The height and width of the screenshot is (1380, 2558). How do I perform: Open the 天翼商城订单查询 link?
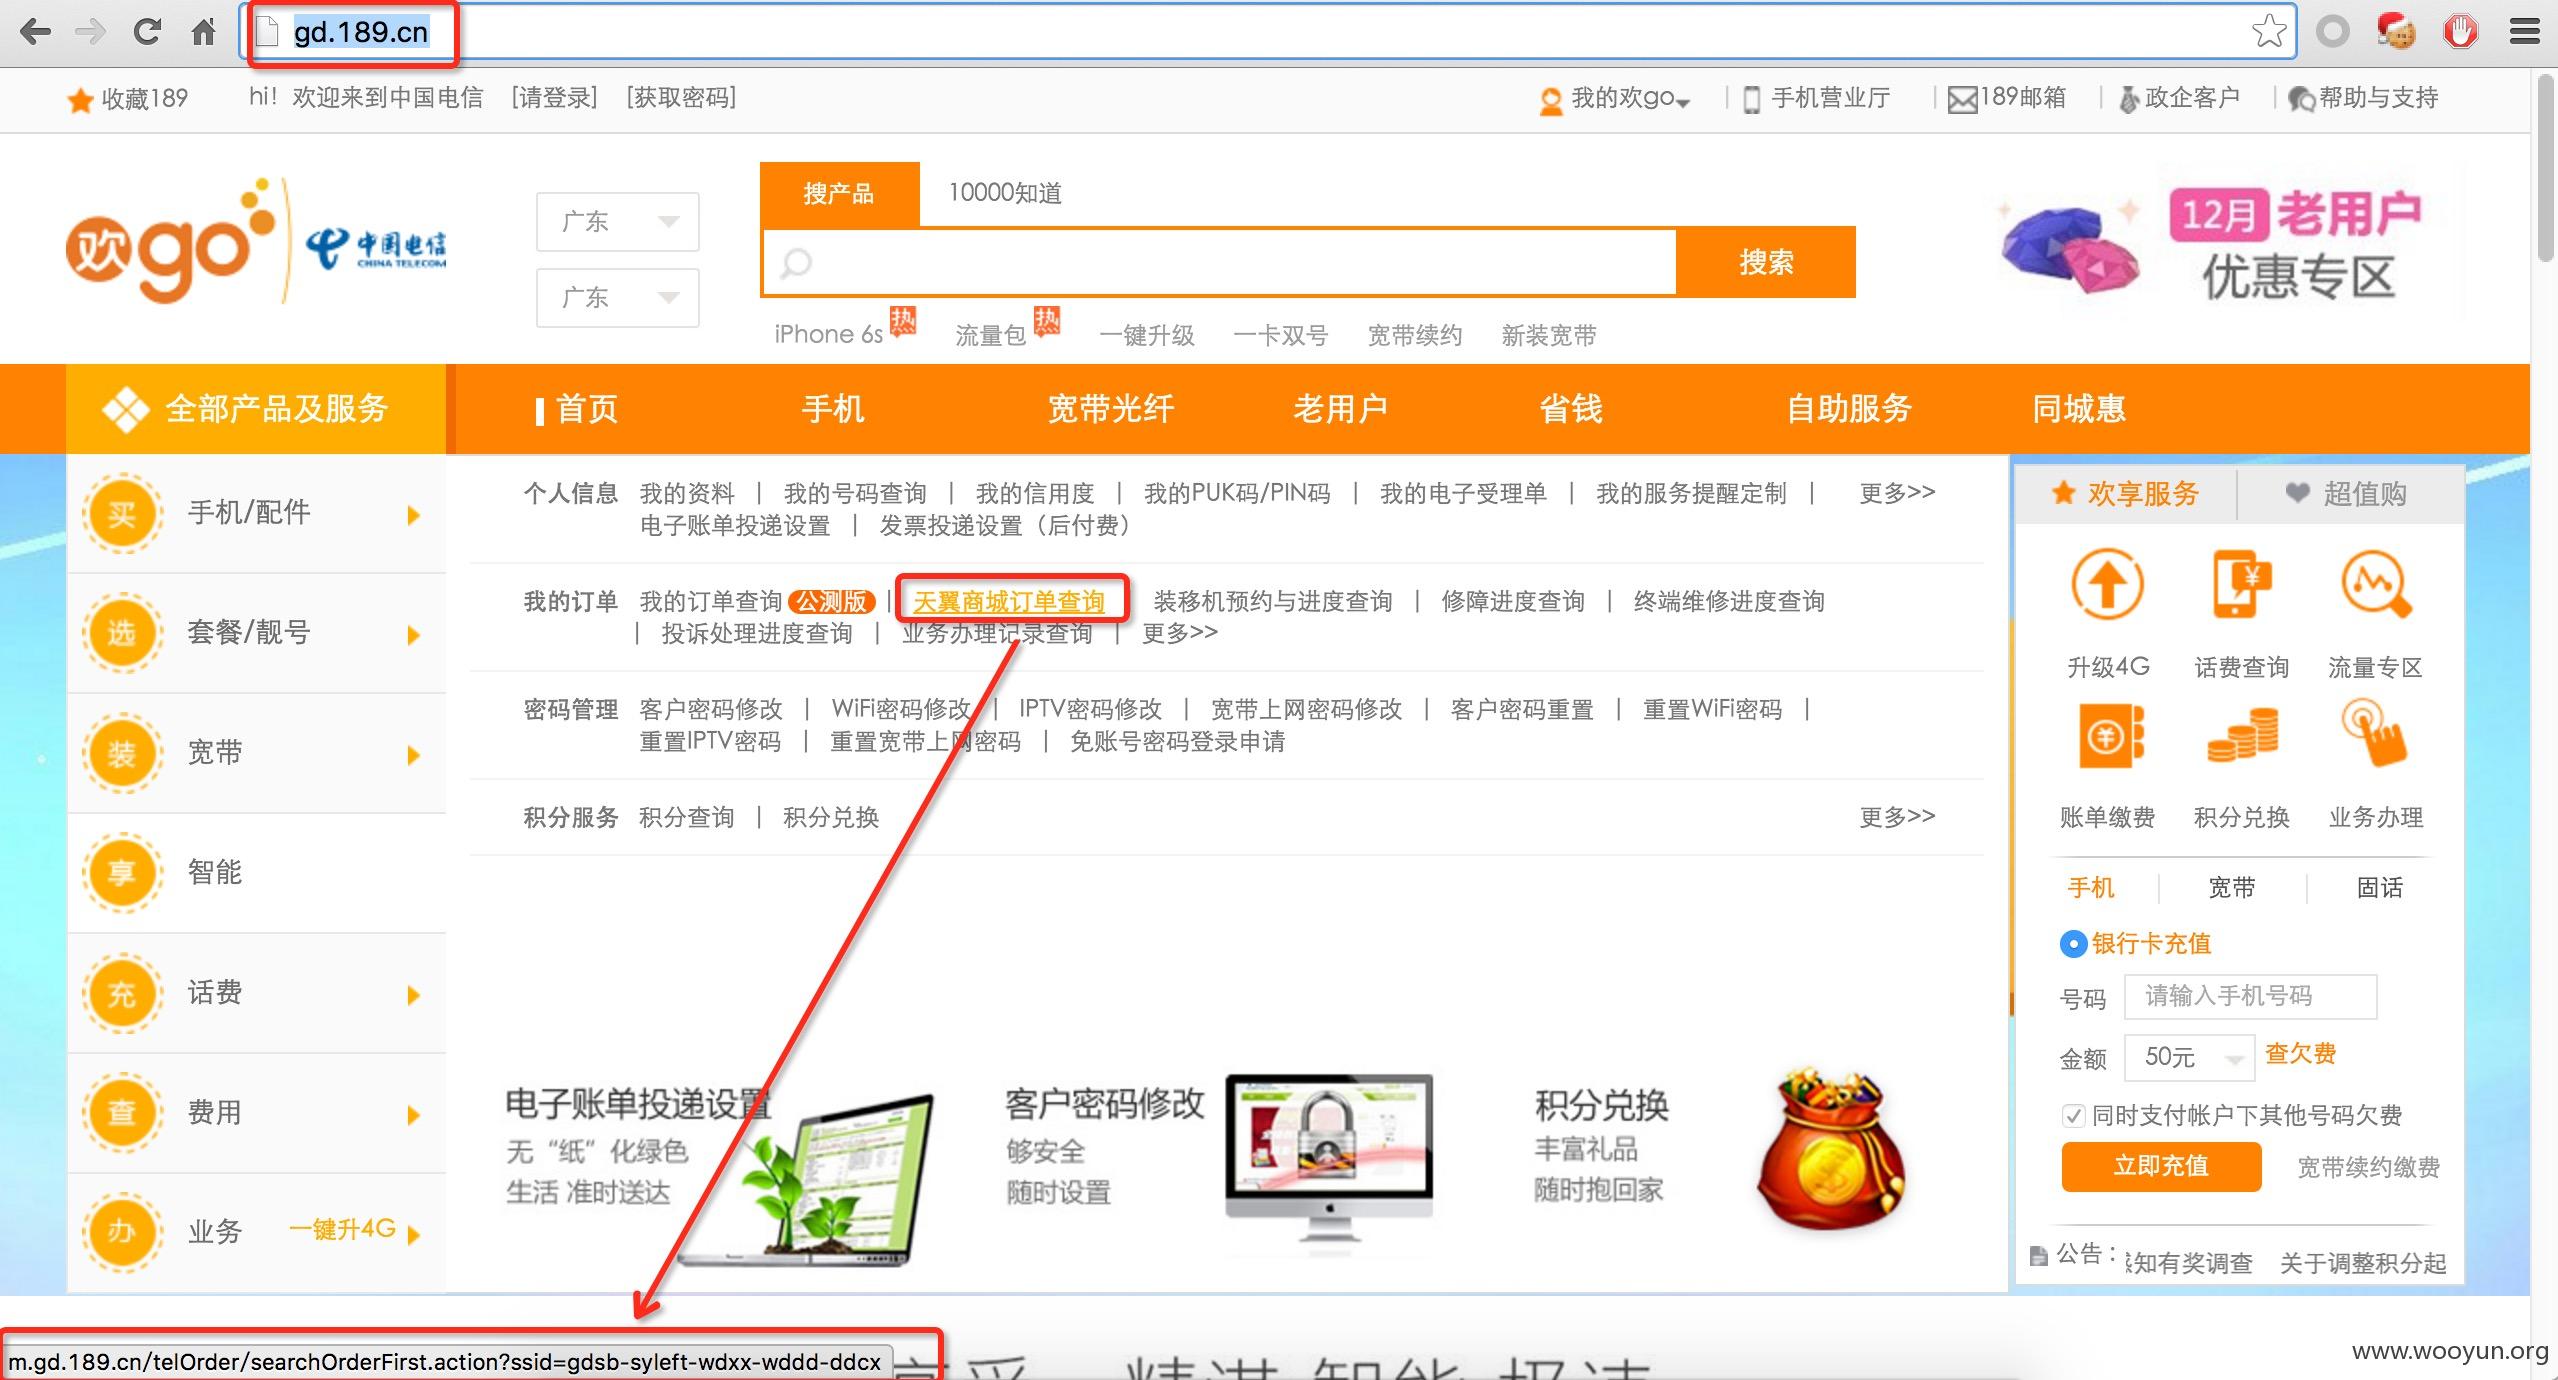[1009, 602]
